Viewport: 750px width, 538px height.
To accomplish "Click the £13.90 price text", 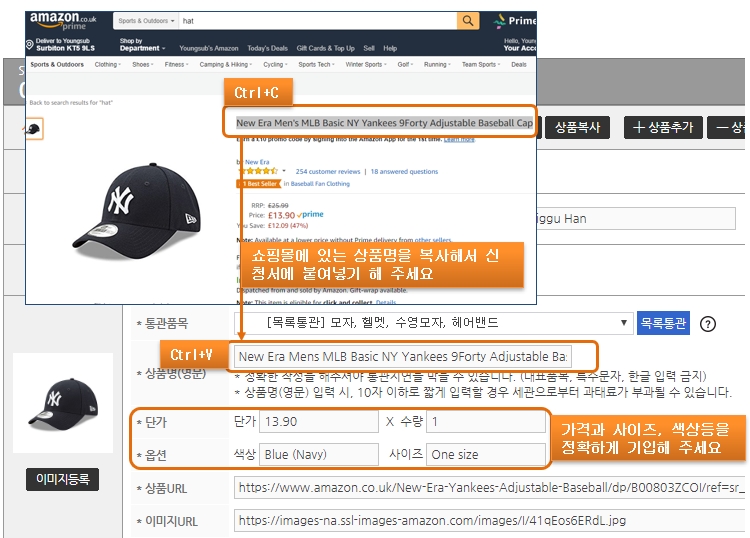I will [281, 215].
